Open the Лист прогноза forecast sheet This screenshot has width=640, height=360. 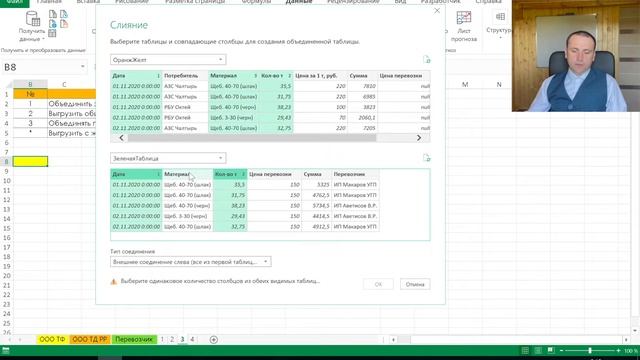[x=464, y=26]
